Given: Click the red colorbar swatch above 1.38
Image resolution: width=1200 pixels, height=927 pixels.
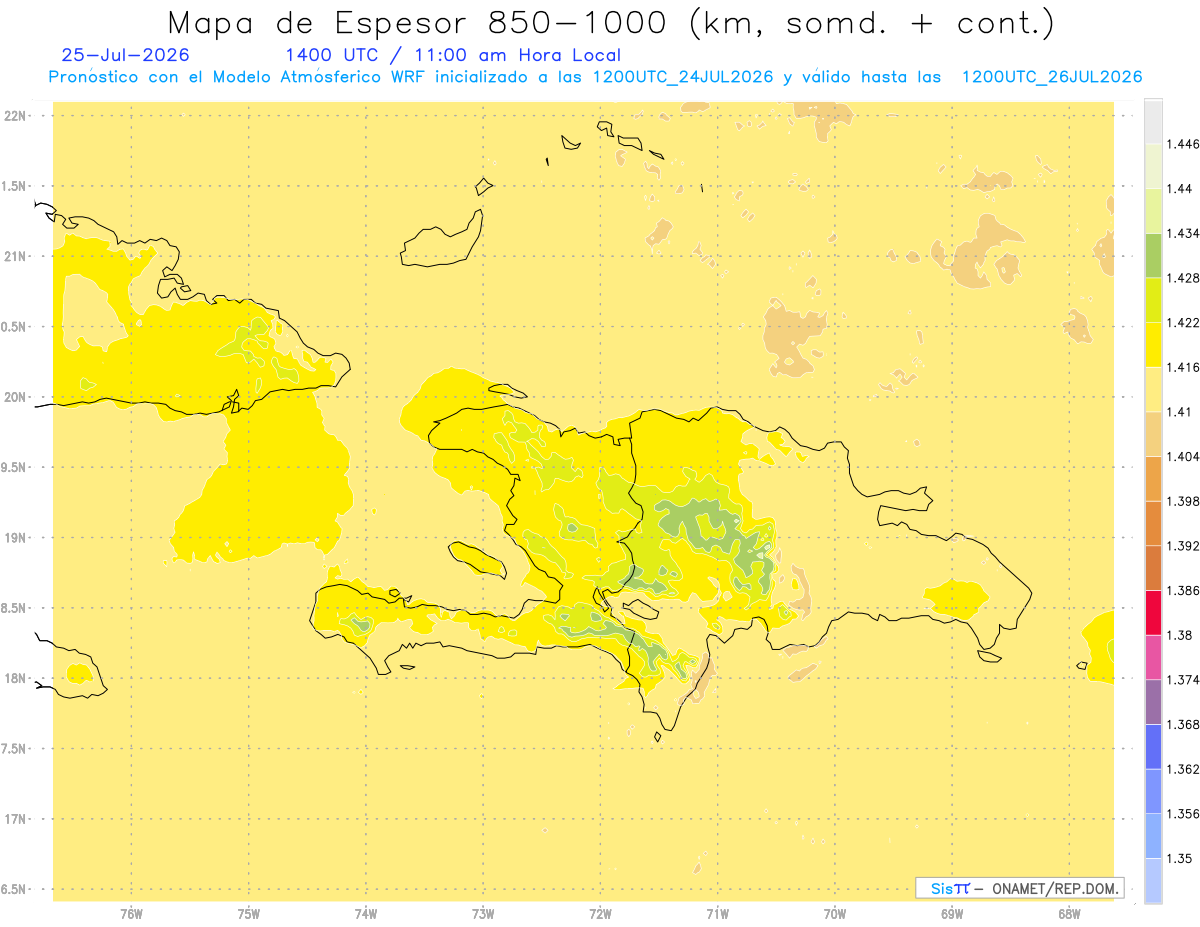Looking at the screenshot, I should [x=1153, y=612].
